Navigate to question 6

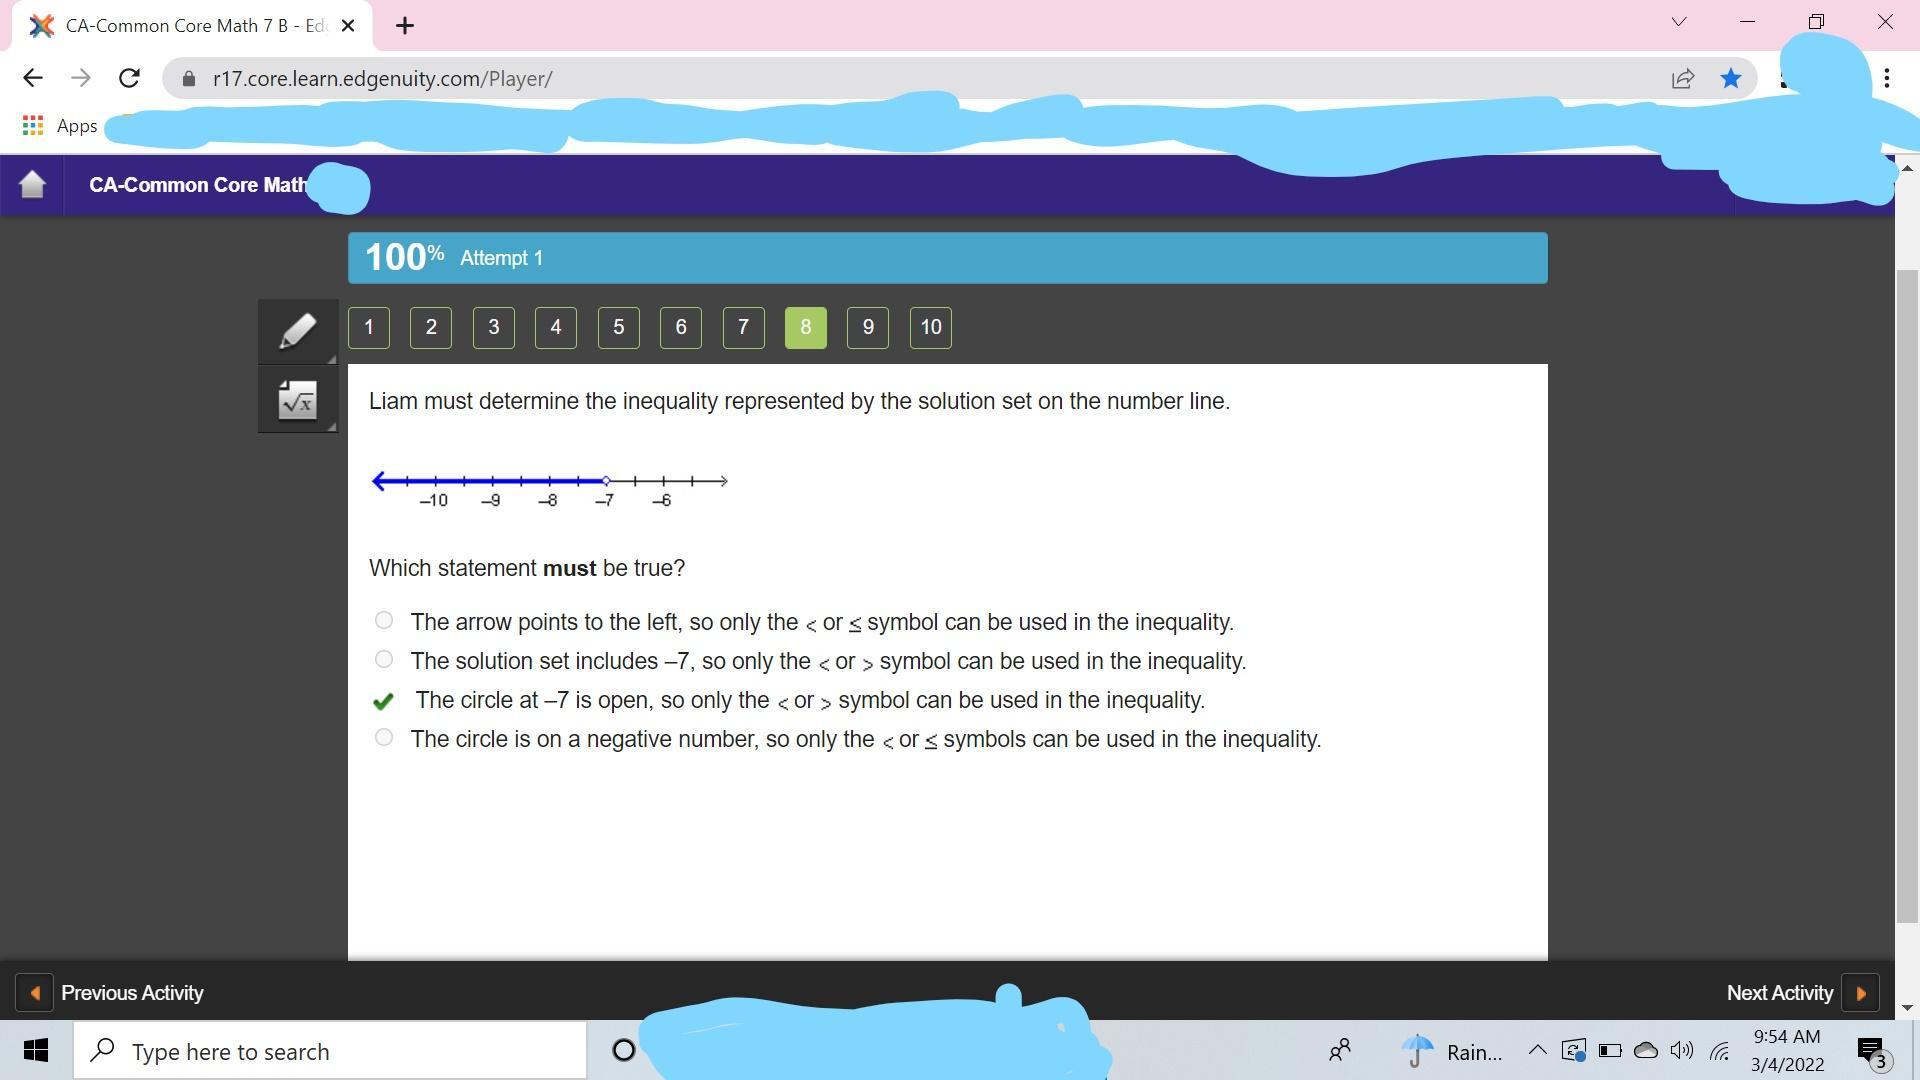click(680, 327)
